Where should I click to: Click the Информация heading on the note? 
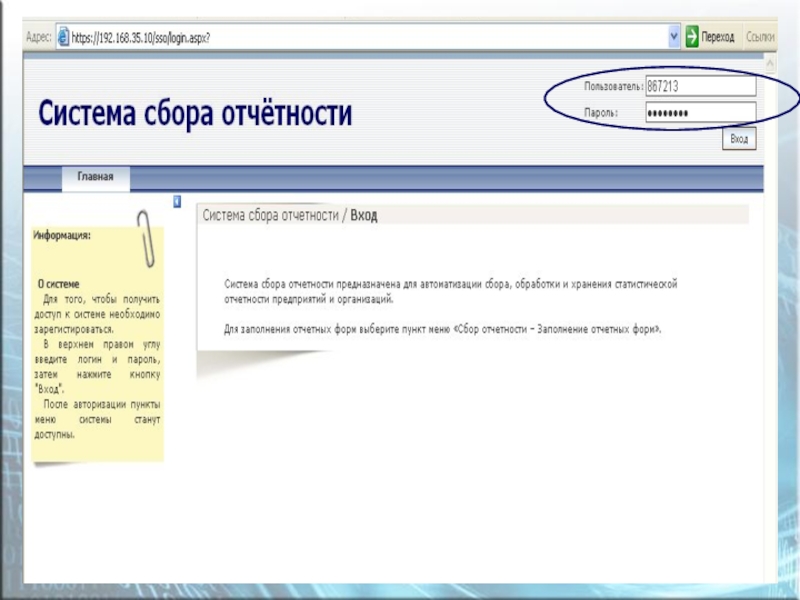pos(62,236)
